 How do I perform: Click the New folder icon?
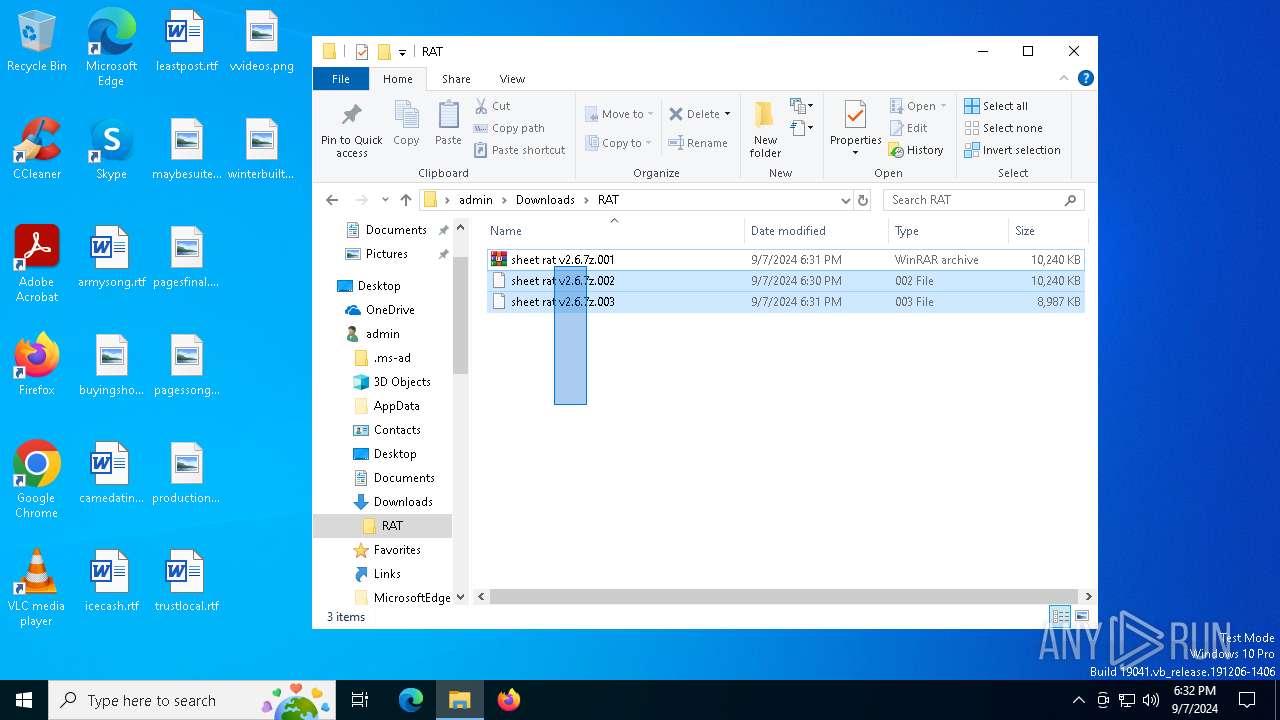click(x=765, y=115)
